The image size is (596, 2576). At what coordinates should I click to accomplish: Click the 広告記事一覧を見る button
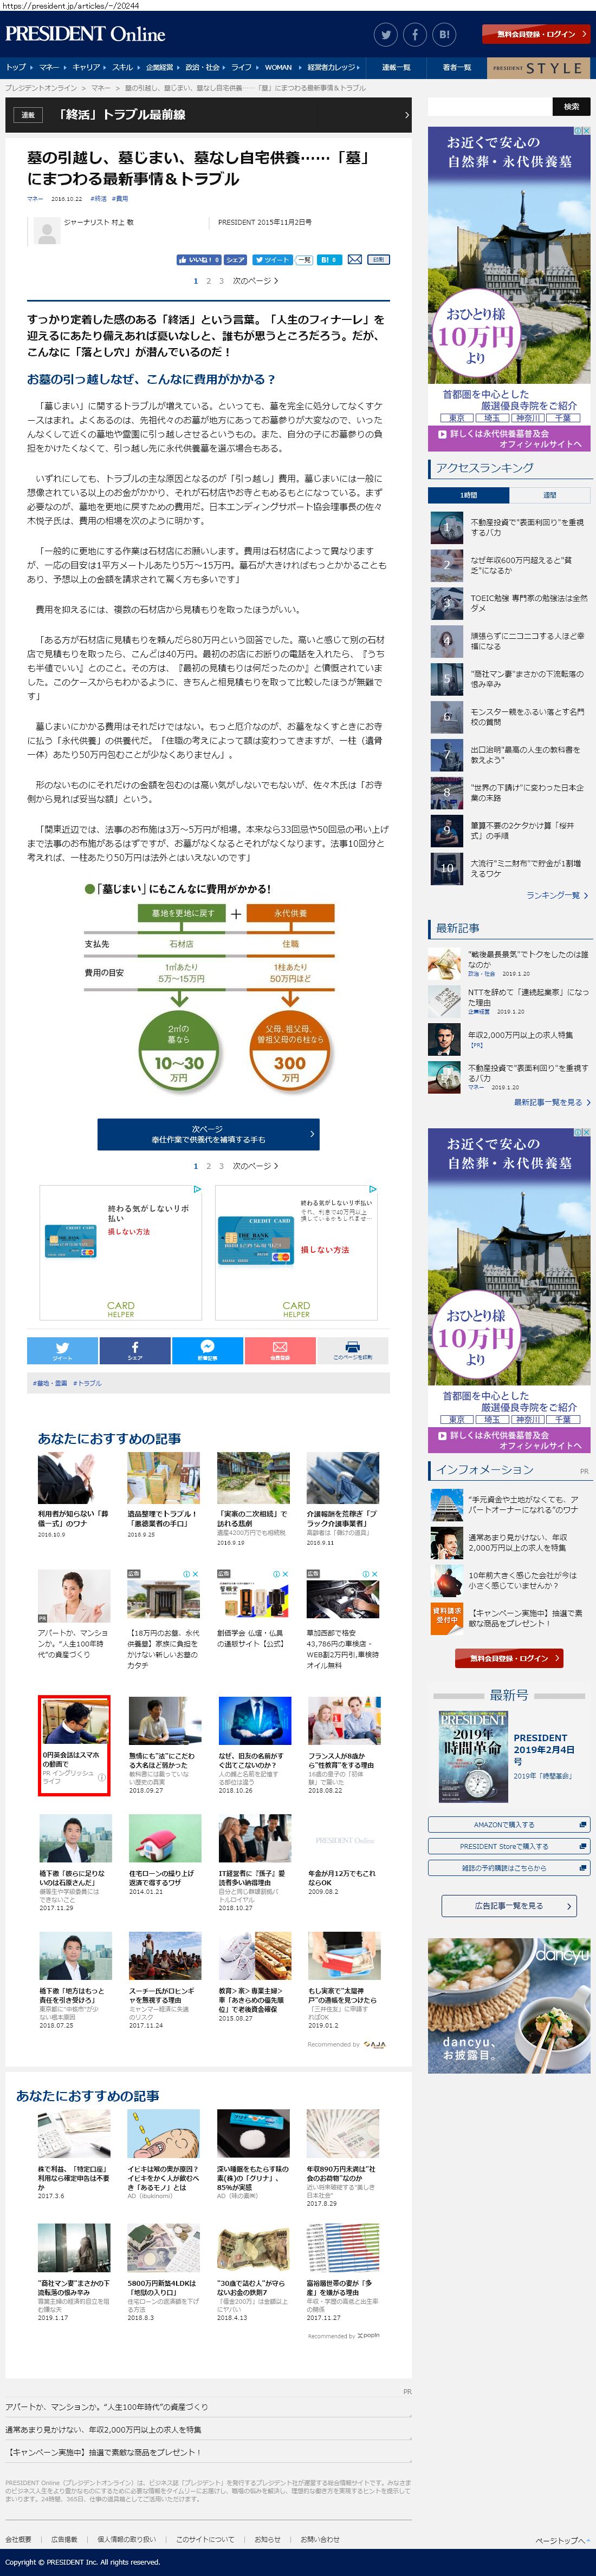click(509, 1906)
